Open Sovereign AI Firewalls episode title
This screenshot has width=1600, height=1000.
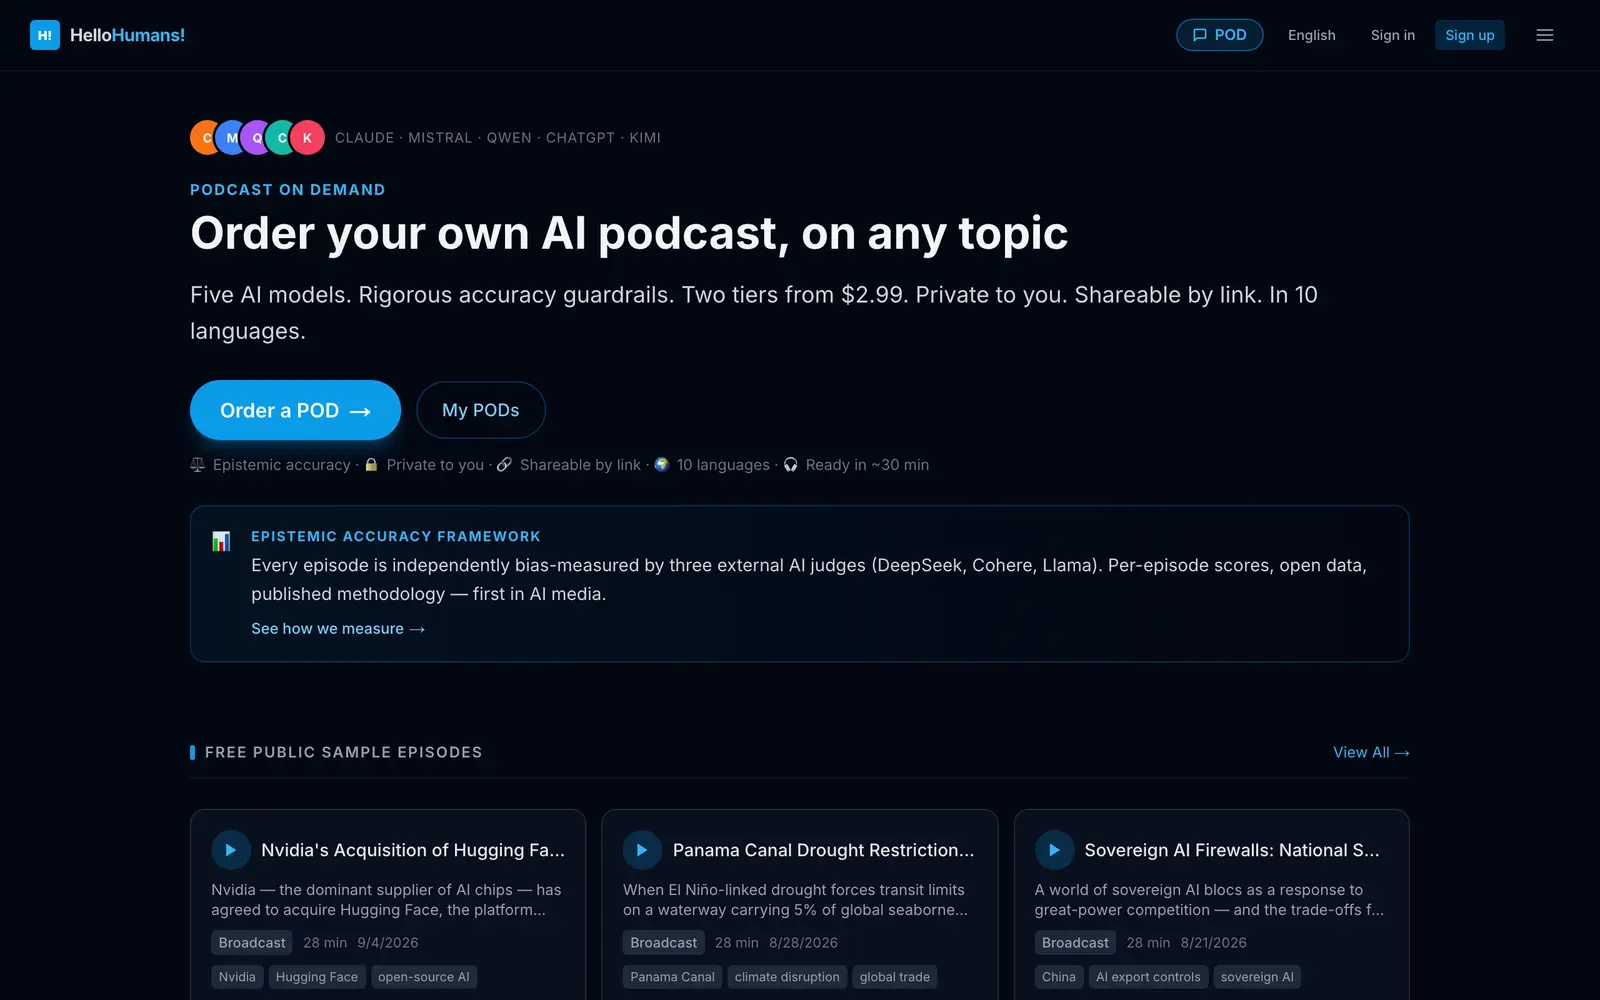[x=1232, y=850]
